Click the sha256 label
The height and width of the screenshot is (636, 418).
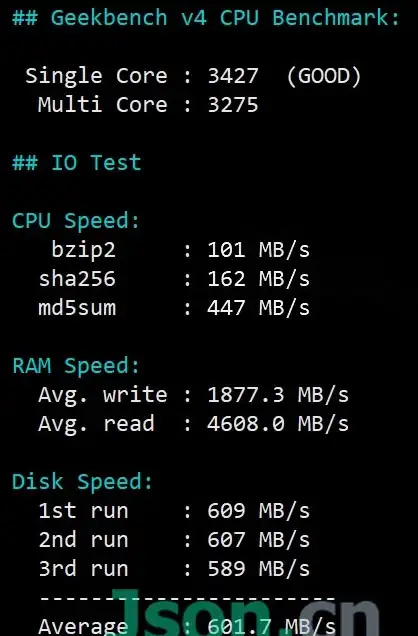77,279
